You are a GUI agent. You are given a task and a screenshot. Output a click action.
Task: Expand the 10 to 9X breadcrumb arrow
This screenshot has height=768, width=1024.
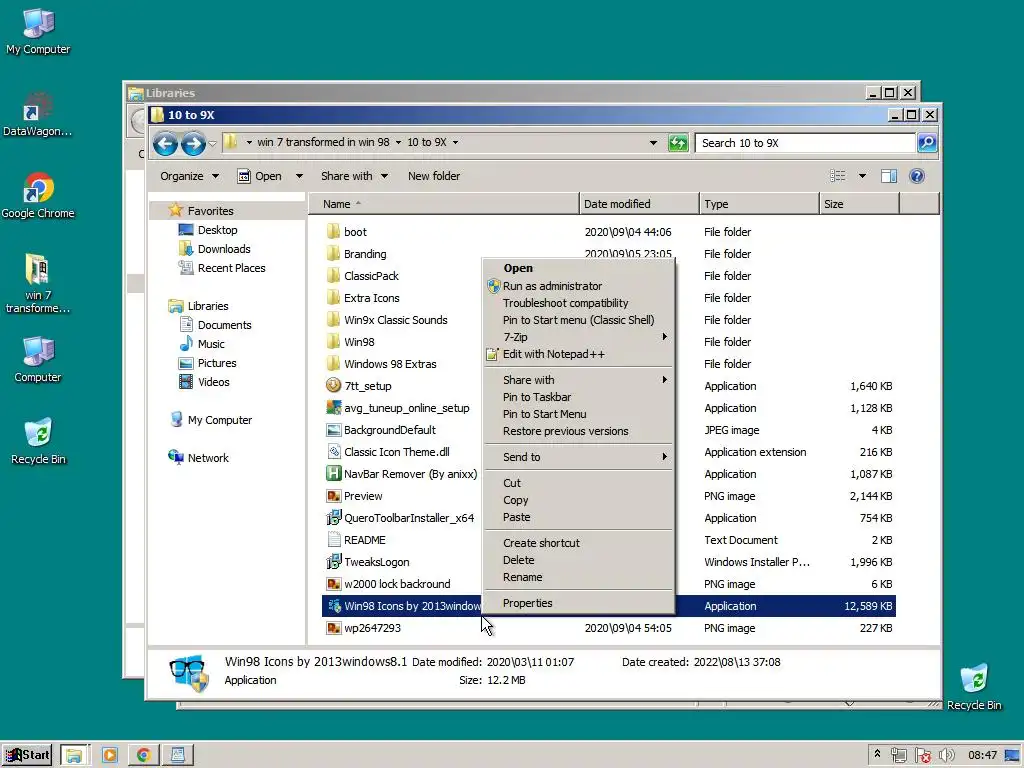tap(455, 142)
